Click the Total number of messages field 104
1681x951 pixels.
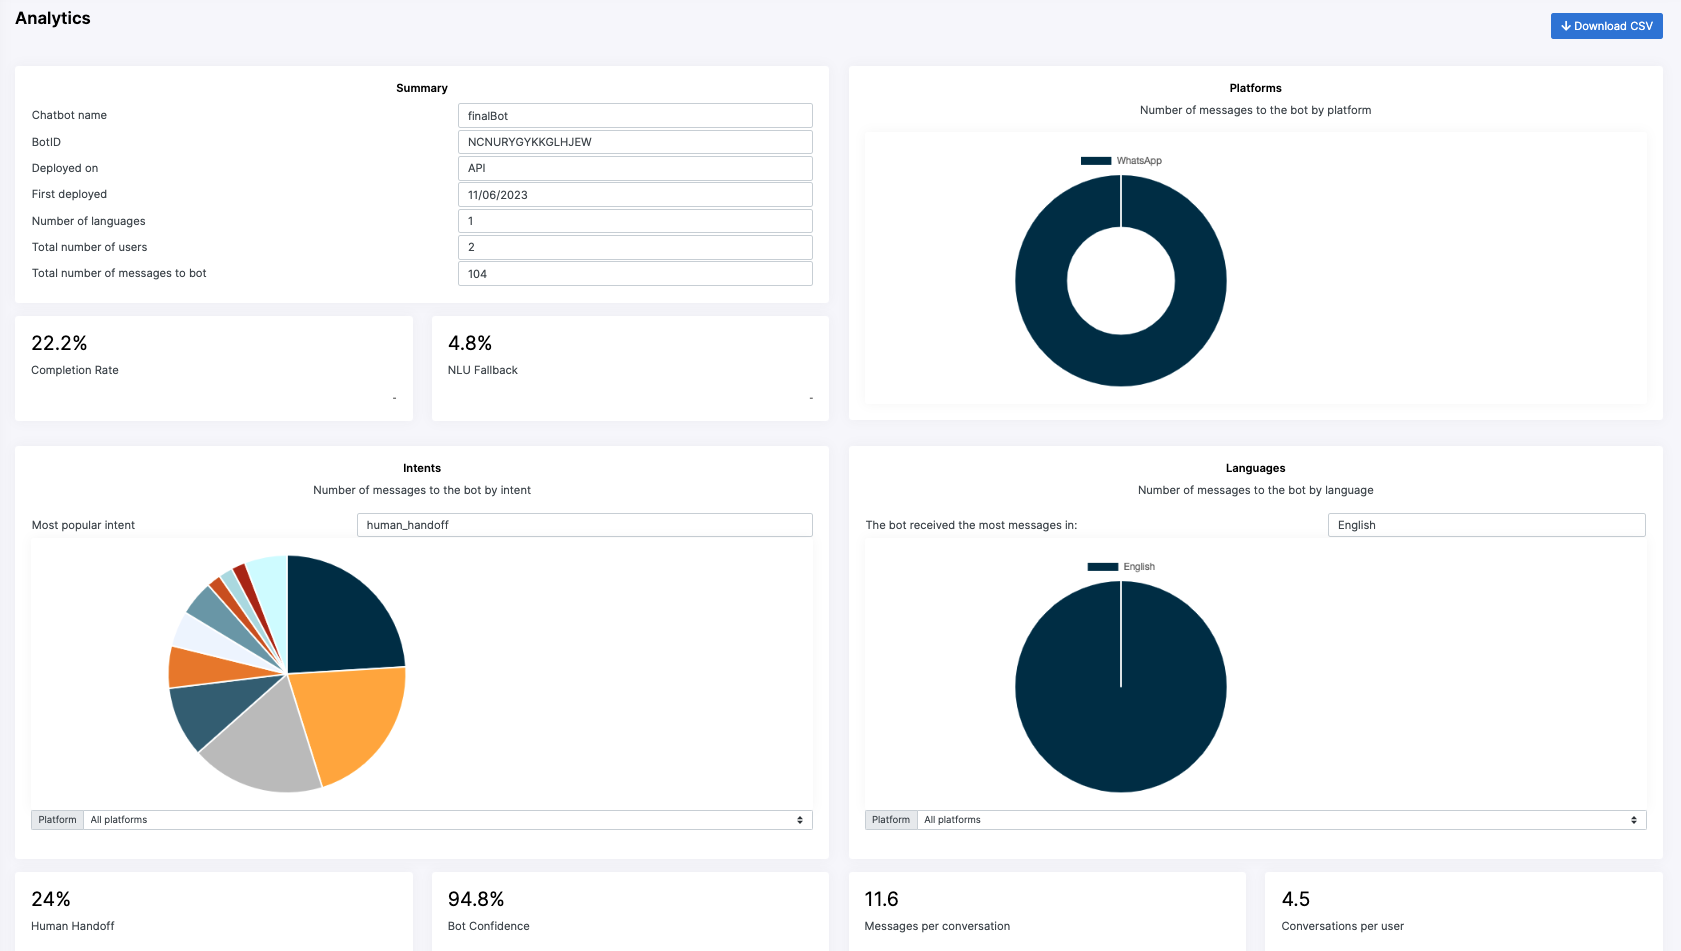coord(635,274)
